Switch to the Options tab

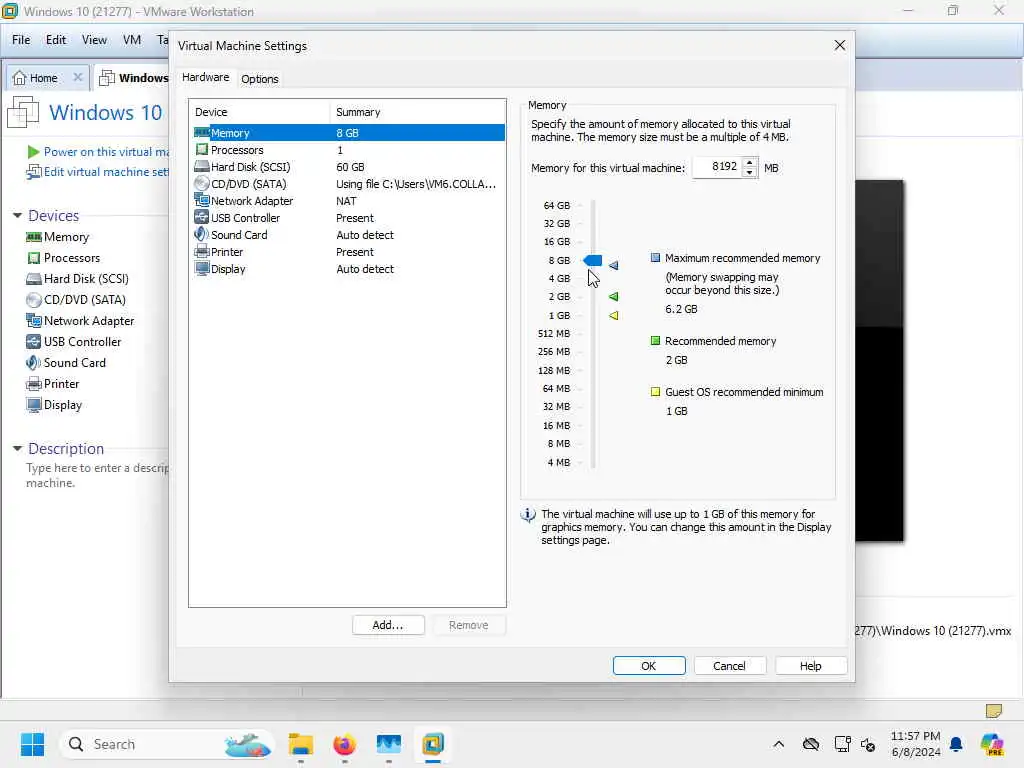coord(260,79)
